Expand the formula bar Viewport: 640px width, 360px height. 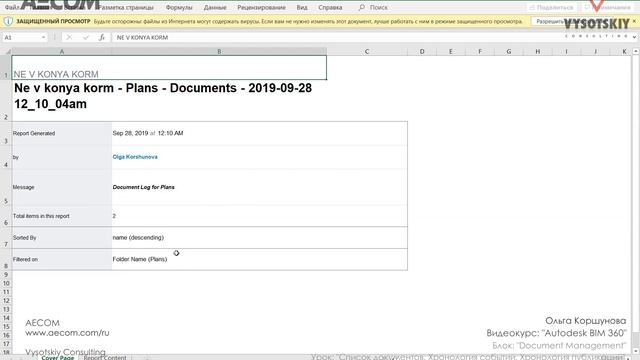pos(634,37)
